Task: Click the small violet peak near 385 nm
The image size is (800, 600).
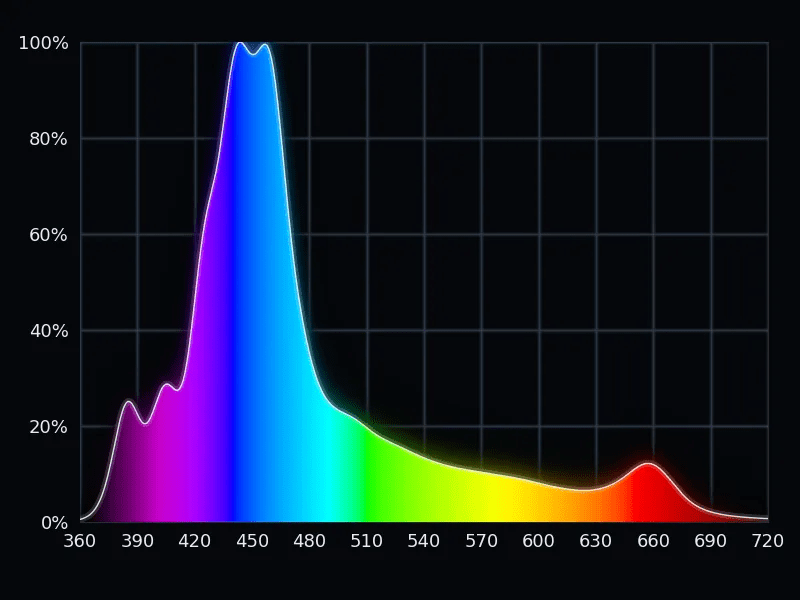Action: tap(129, 402)
